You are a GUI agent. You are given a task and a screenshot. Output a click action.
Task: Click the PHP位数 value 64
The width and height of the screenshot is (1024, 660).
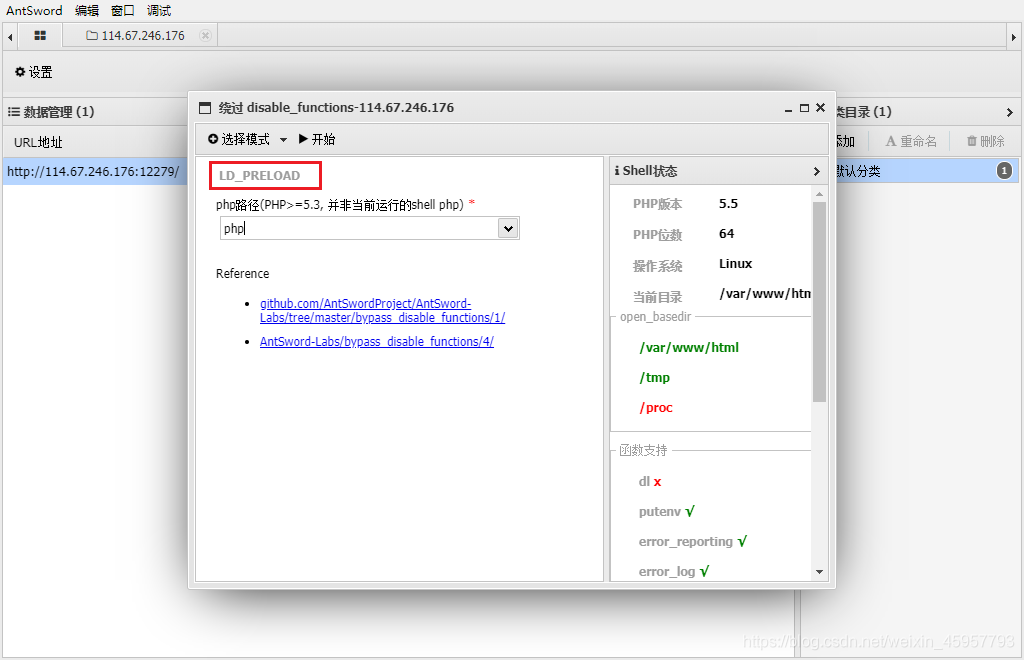(x=726, y=234)
